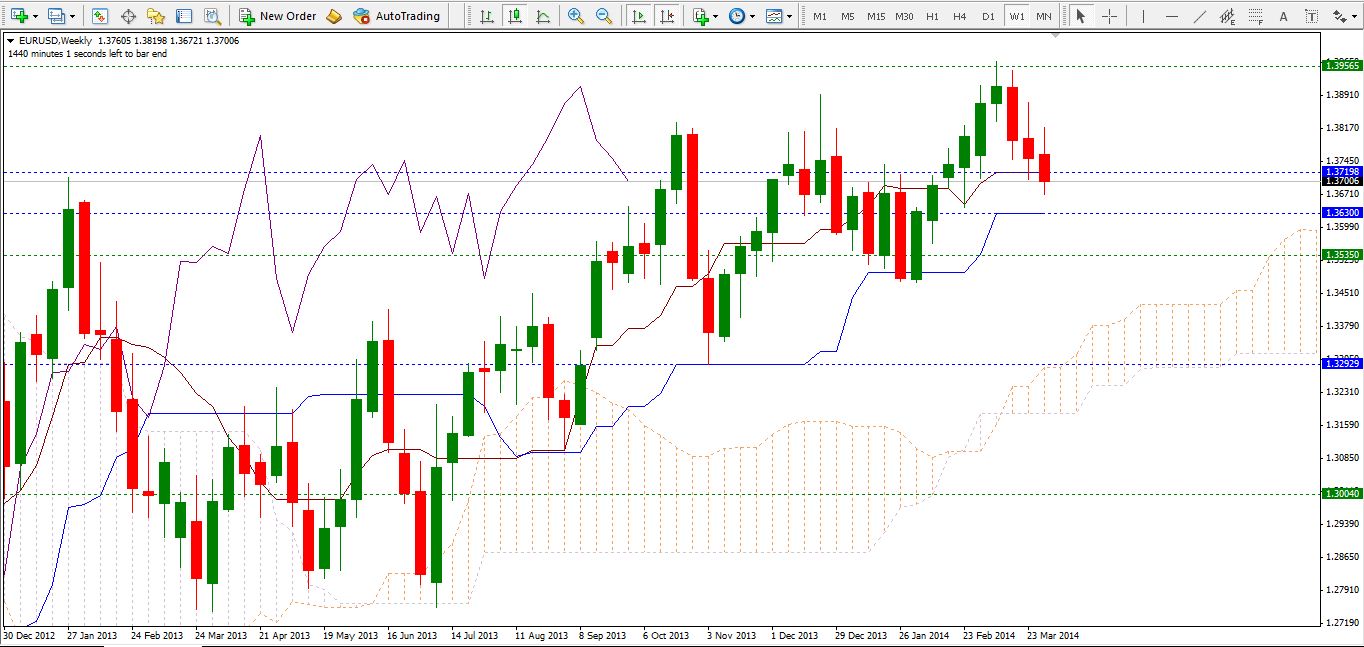This screenshot has height=647, width=1364.
Task: Open the Strategy Tester icon
Action: click(212, 16)
